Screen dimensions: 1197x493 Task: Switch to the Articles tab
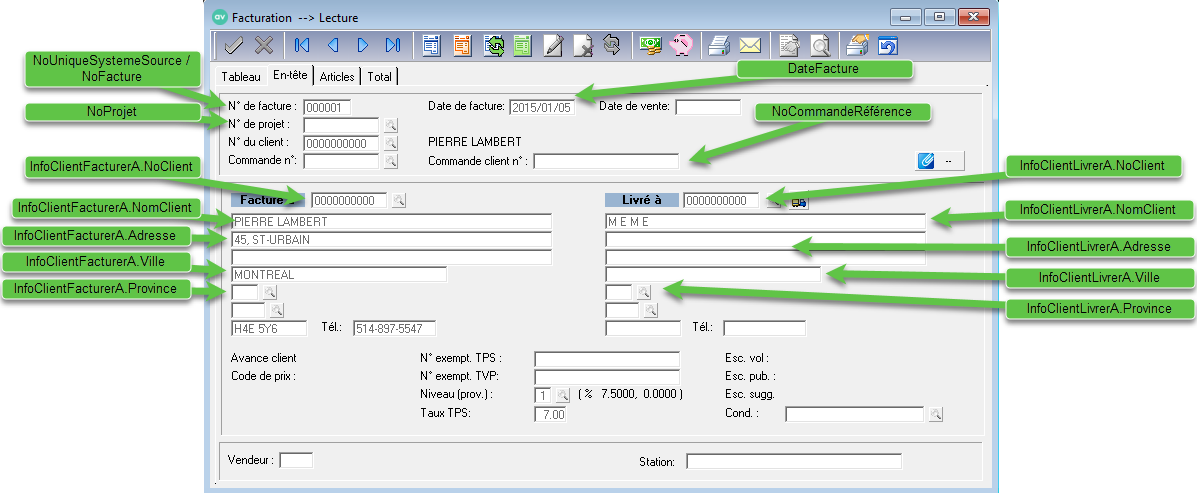337,76
